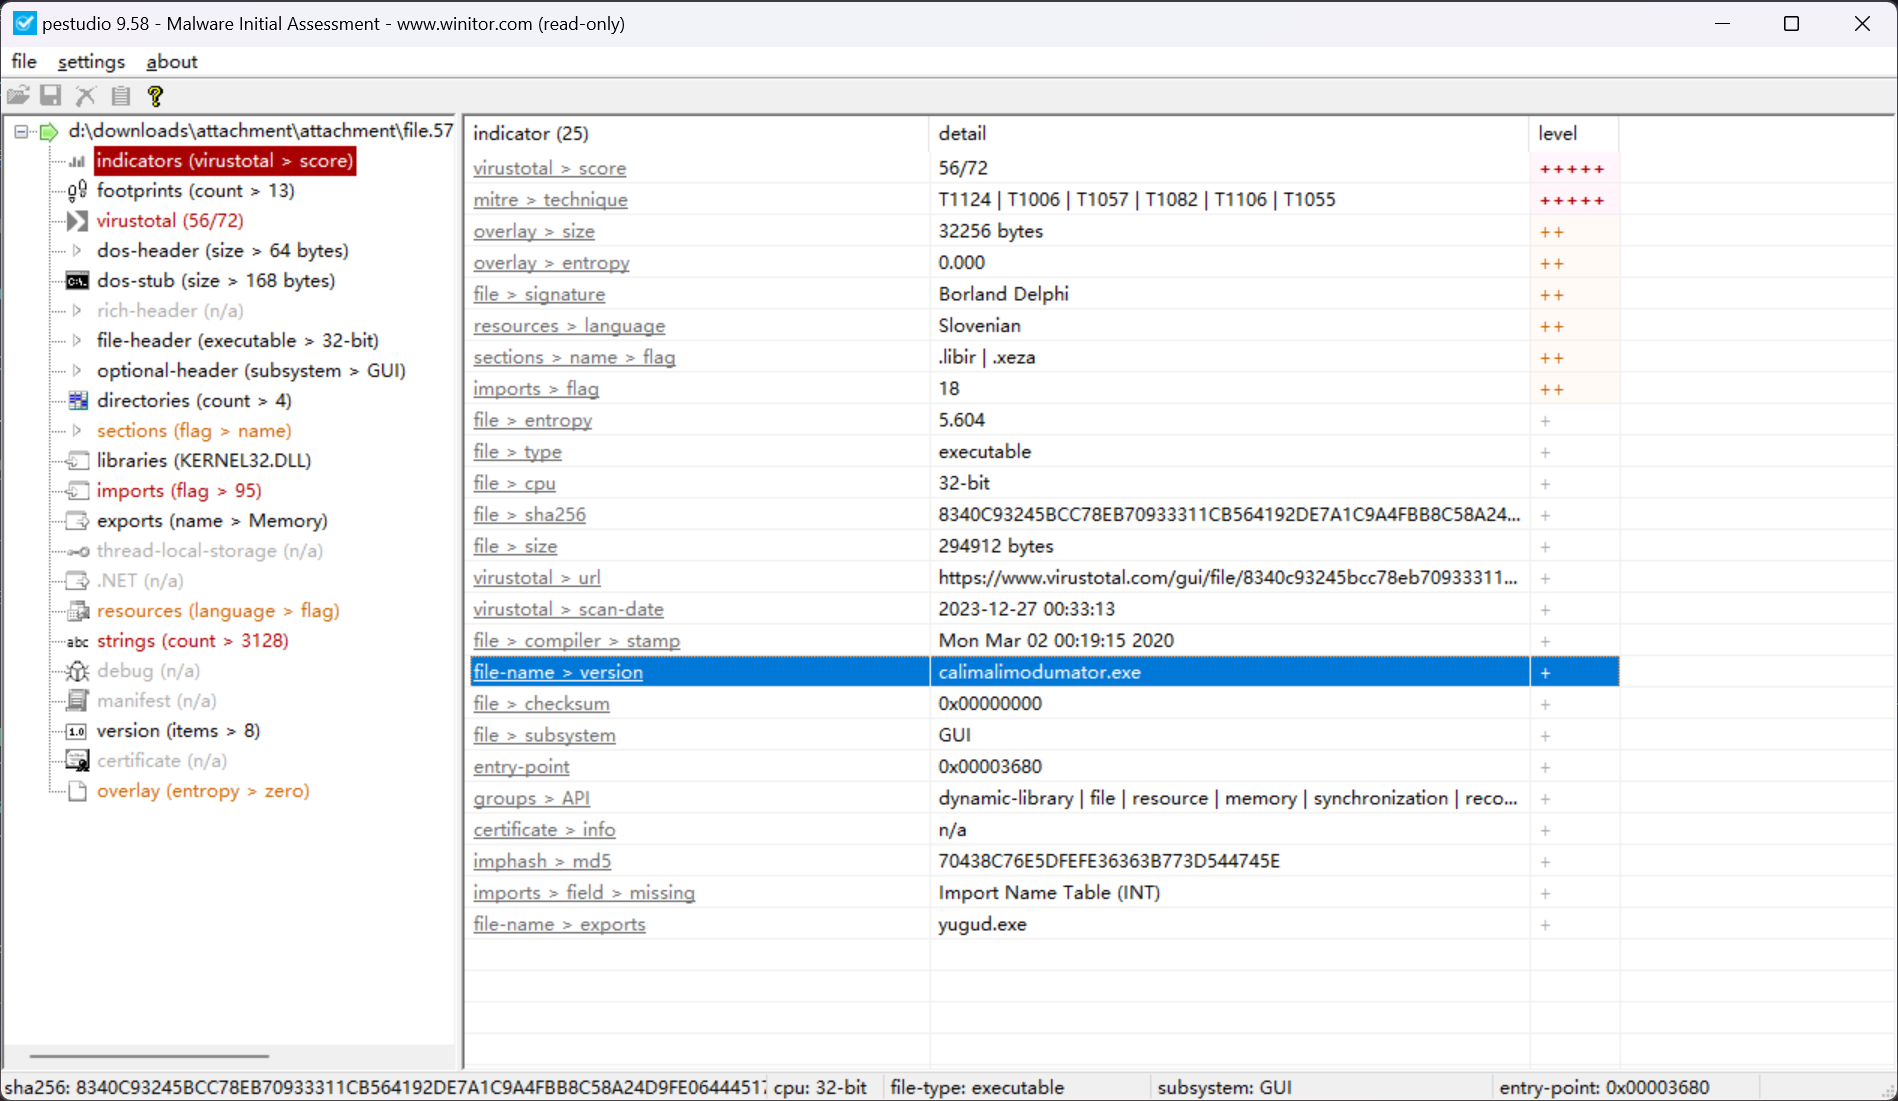This screenshot has width=1898, height=1101.
Task: Click the thread-local-storage node icon
Action: tap(77, 551)
